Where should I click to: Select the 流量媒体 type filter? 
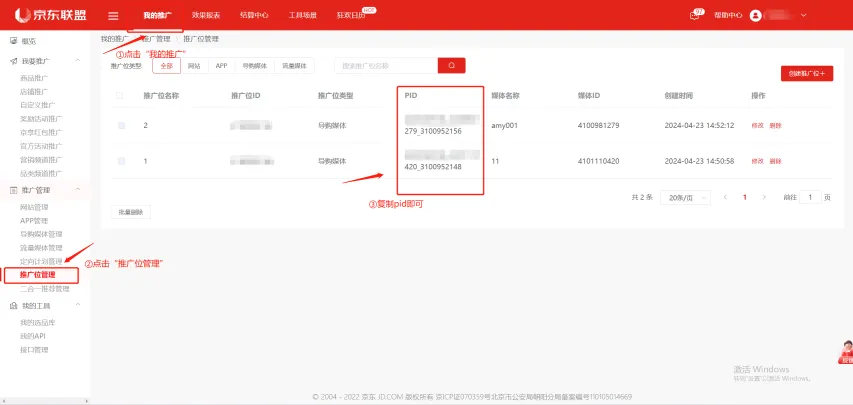[294, 66]
